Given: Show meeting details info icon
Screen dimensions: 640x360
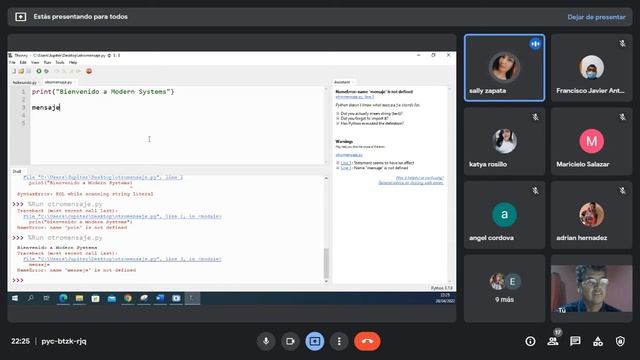Looking at the screenshot, I should coord(530,341).
